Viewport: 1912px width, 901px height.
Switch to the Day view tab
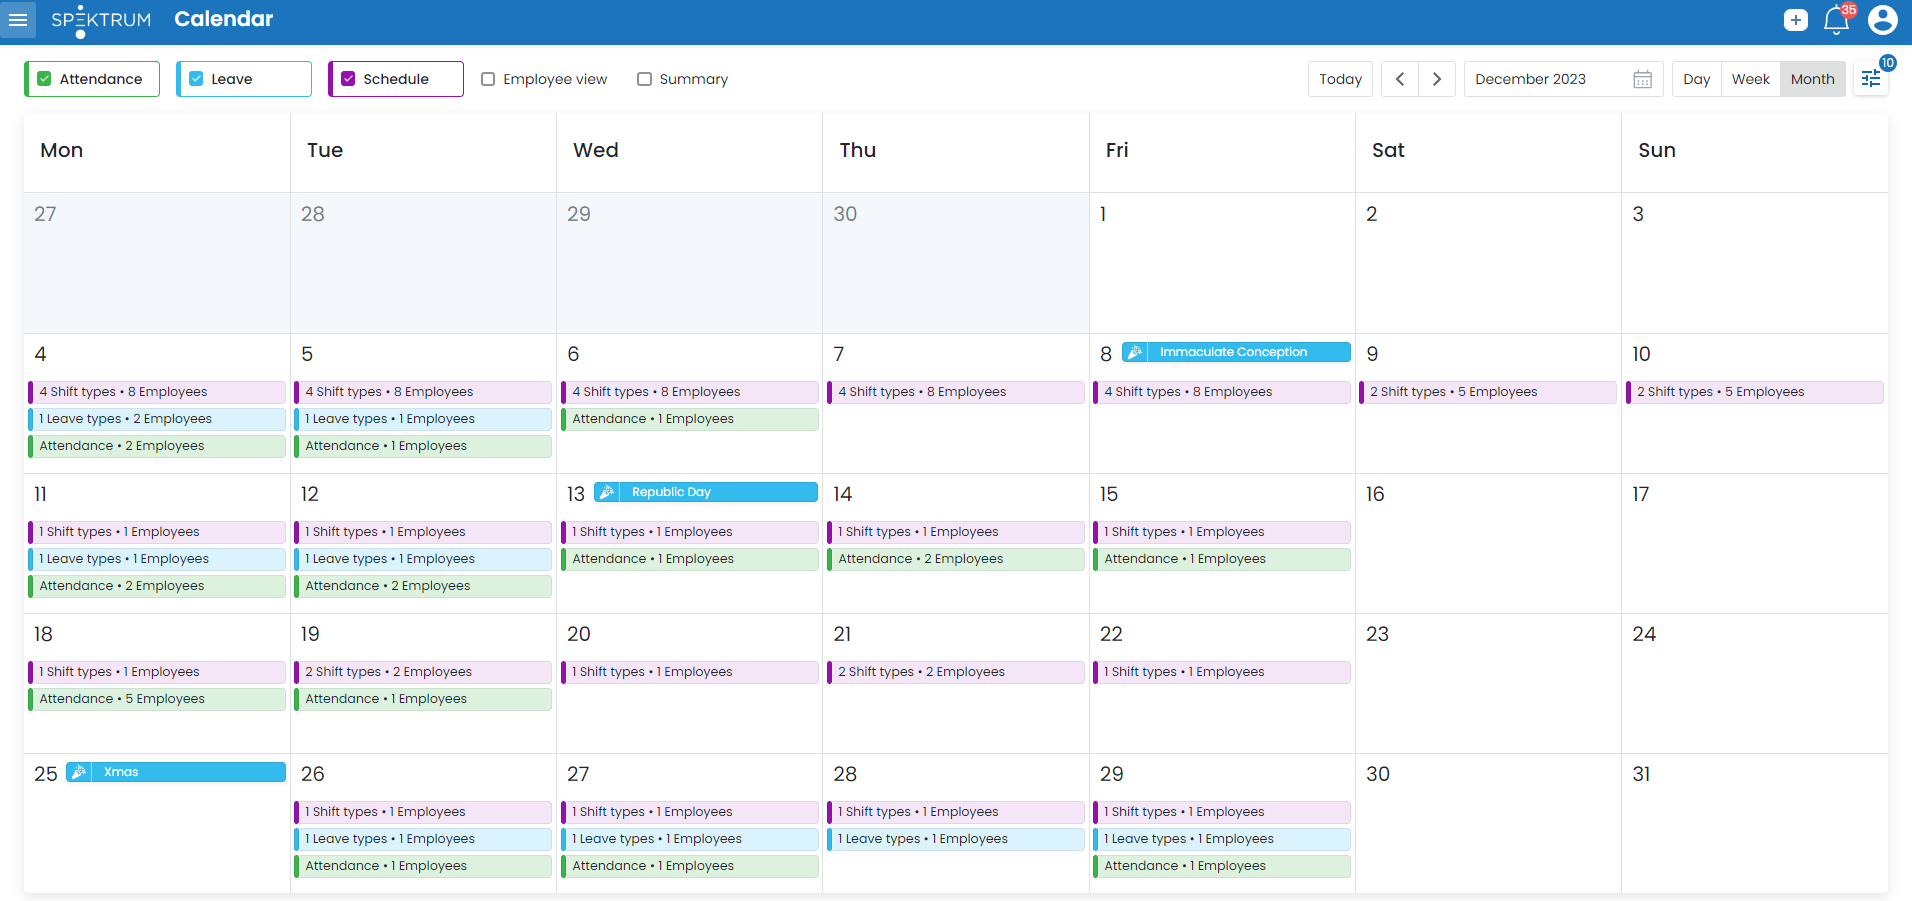(x=1696, y=78)
